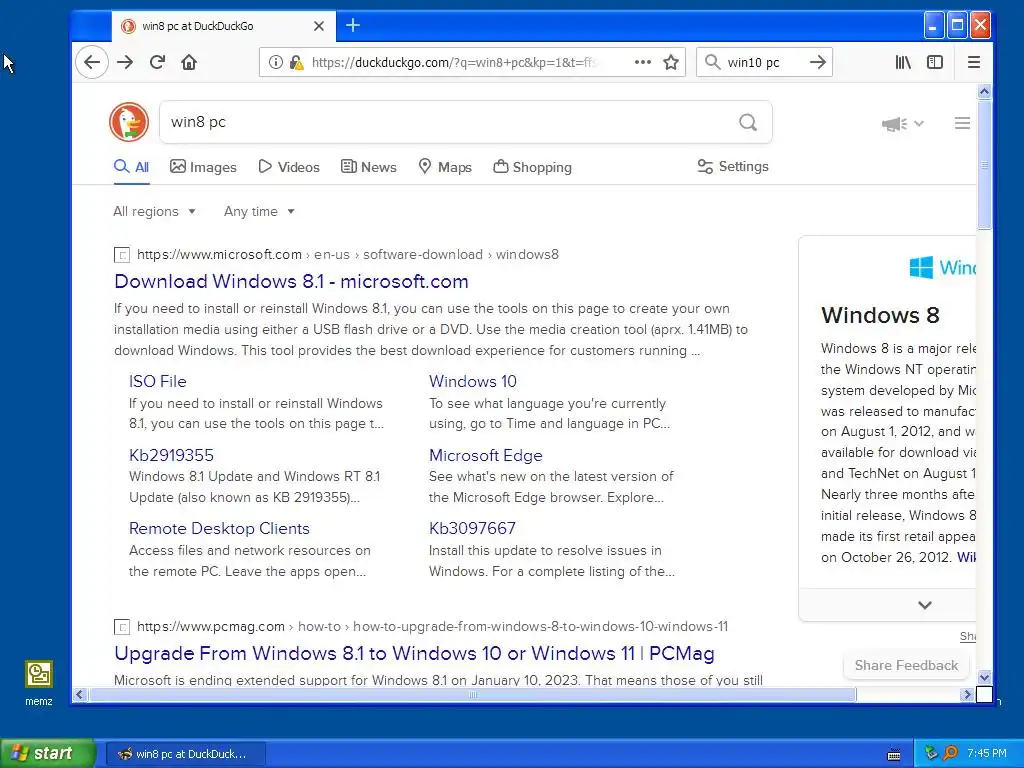This screenshot has height=768, width=1024.
Task: Switch to the All results tab
Action: 131,167
